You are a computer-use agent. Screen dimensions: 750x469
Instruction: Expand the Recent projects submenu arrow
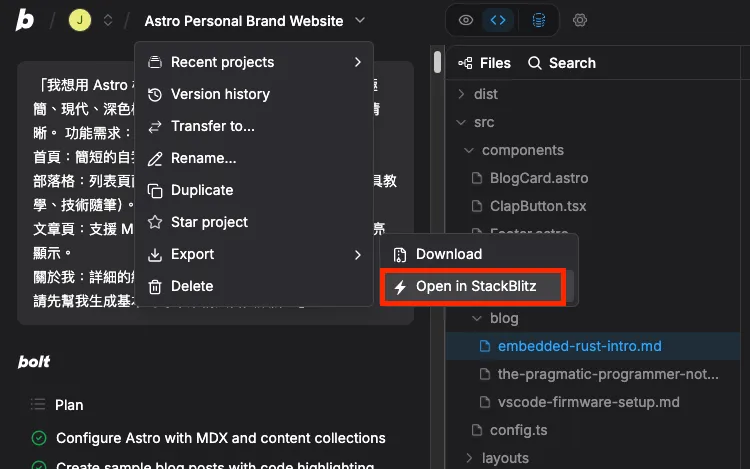(x=358, y=62)
